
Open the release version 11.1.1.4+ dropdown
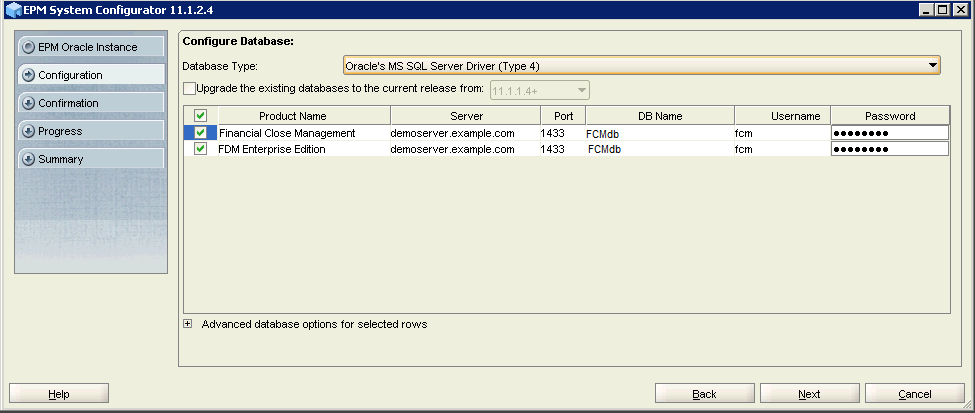click(x=581, y=90)
